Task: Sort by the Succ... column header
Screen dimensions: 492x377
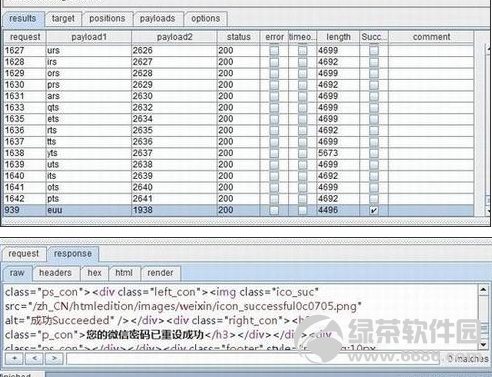Action: [374, 37]
